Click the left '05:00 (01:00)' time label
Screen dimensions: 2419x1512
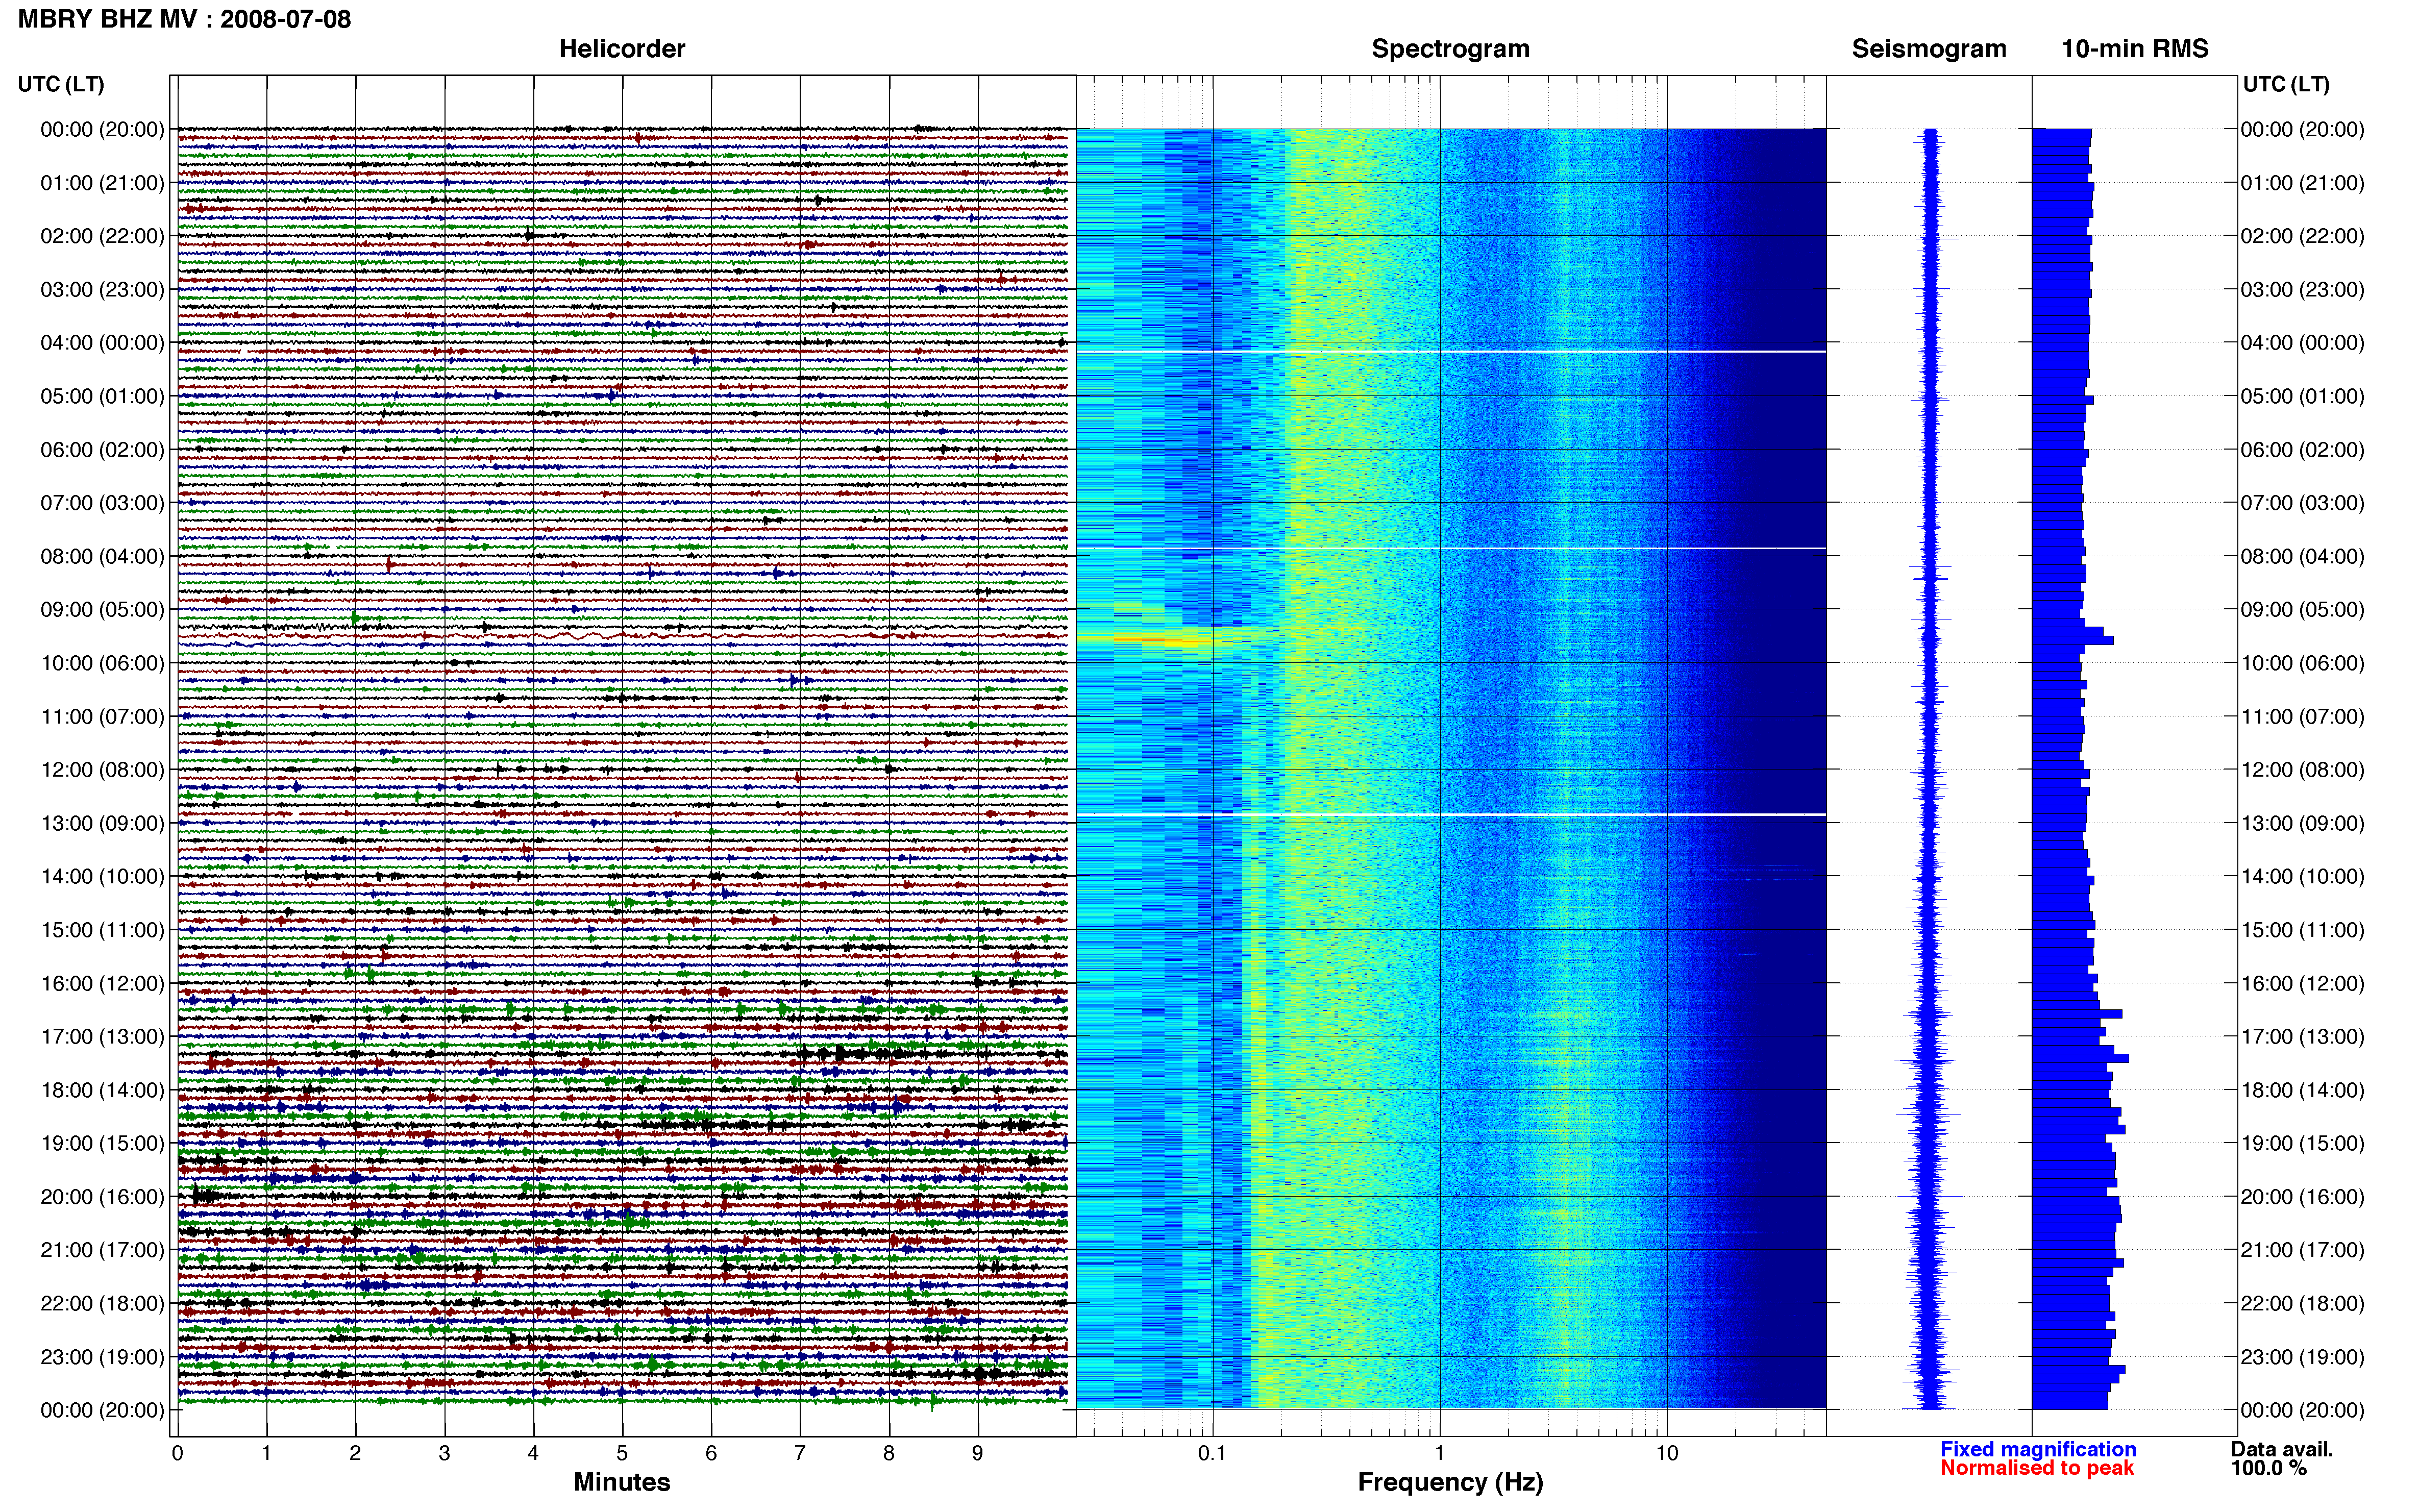pyautogui.click(x=102, y=396)
